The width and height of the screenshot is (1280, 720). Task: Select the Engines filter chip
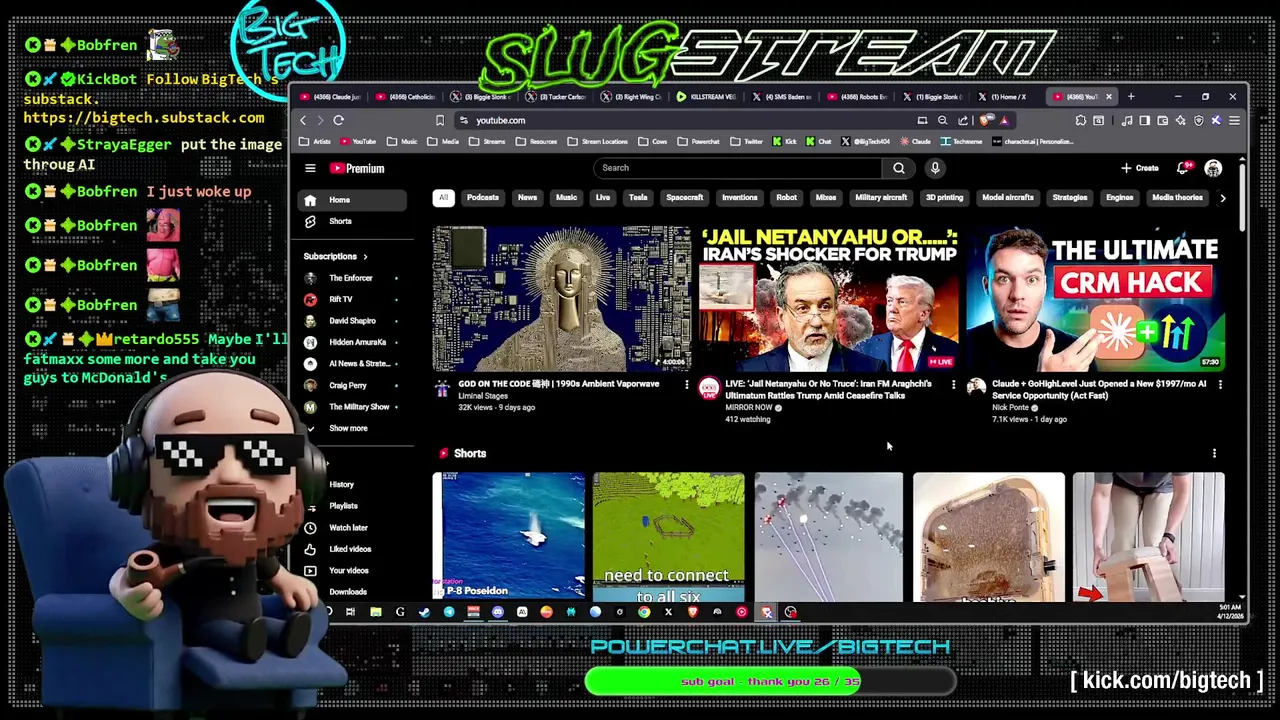click(x=1119, y=198)
